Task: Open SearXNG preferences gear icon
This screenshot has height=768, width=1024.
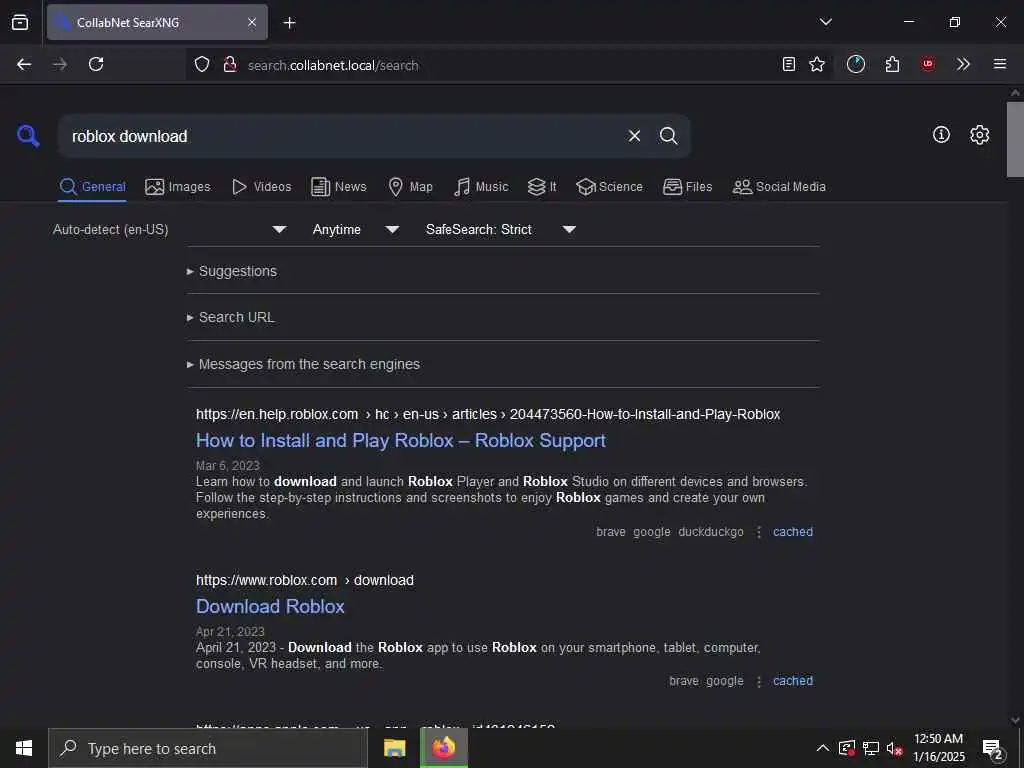Action: pos(980,135)
